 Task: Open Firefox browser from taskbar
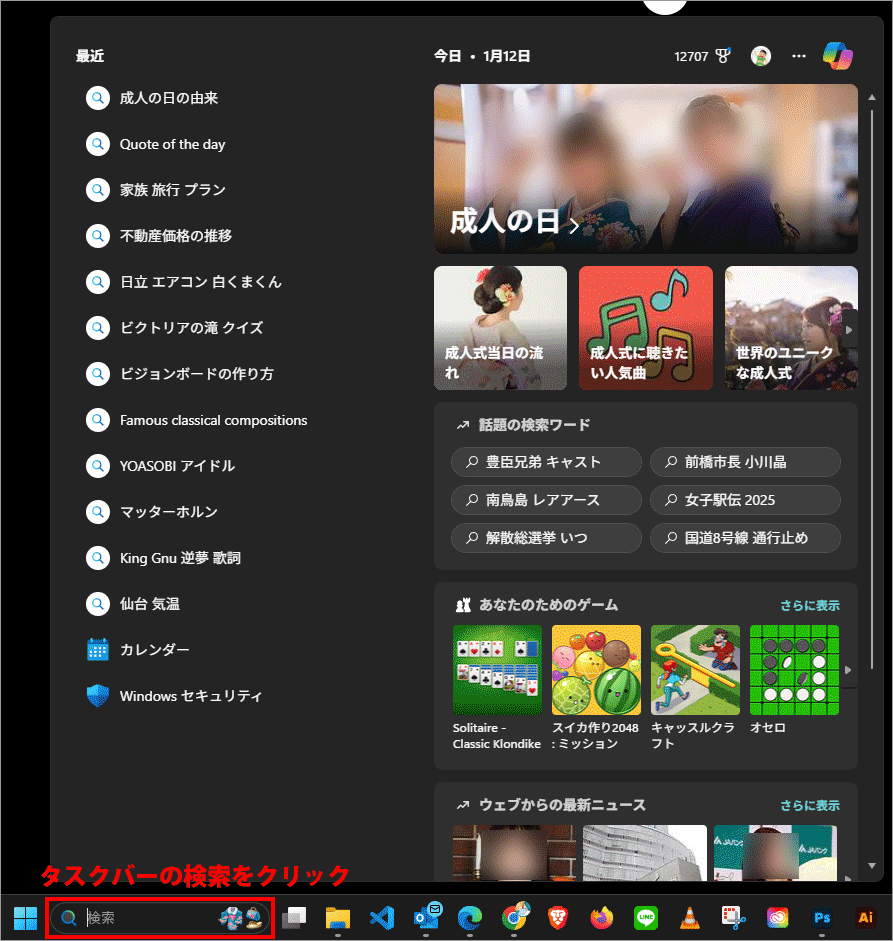pos(601,917)
